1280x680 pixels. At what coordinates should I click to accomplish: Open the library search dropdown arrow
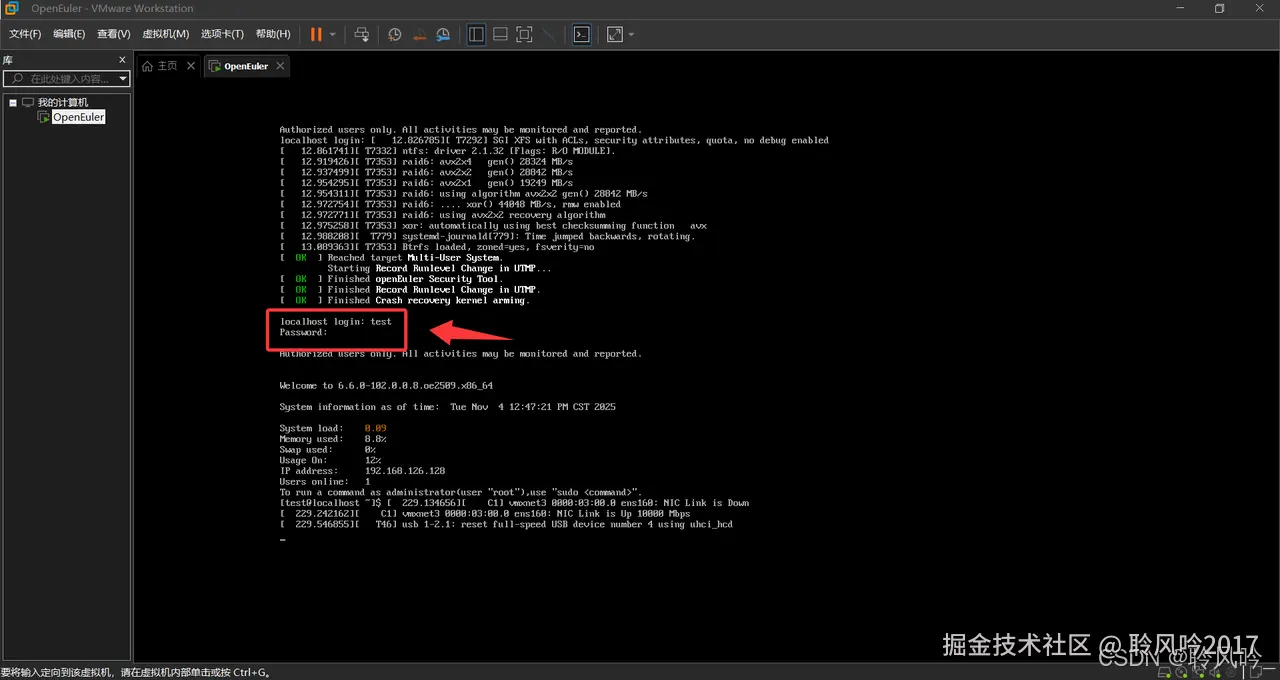pyautogui.click(x=123, y=78)
